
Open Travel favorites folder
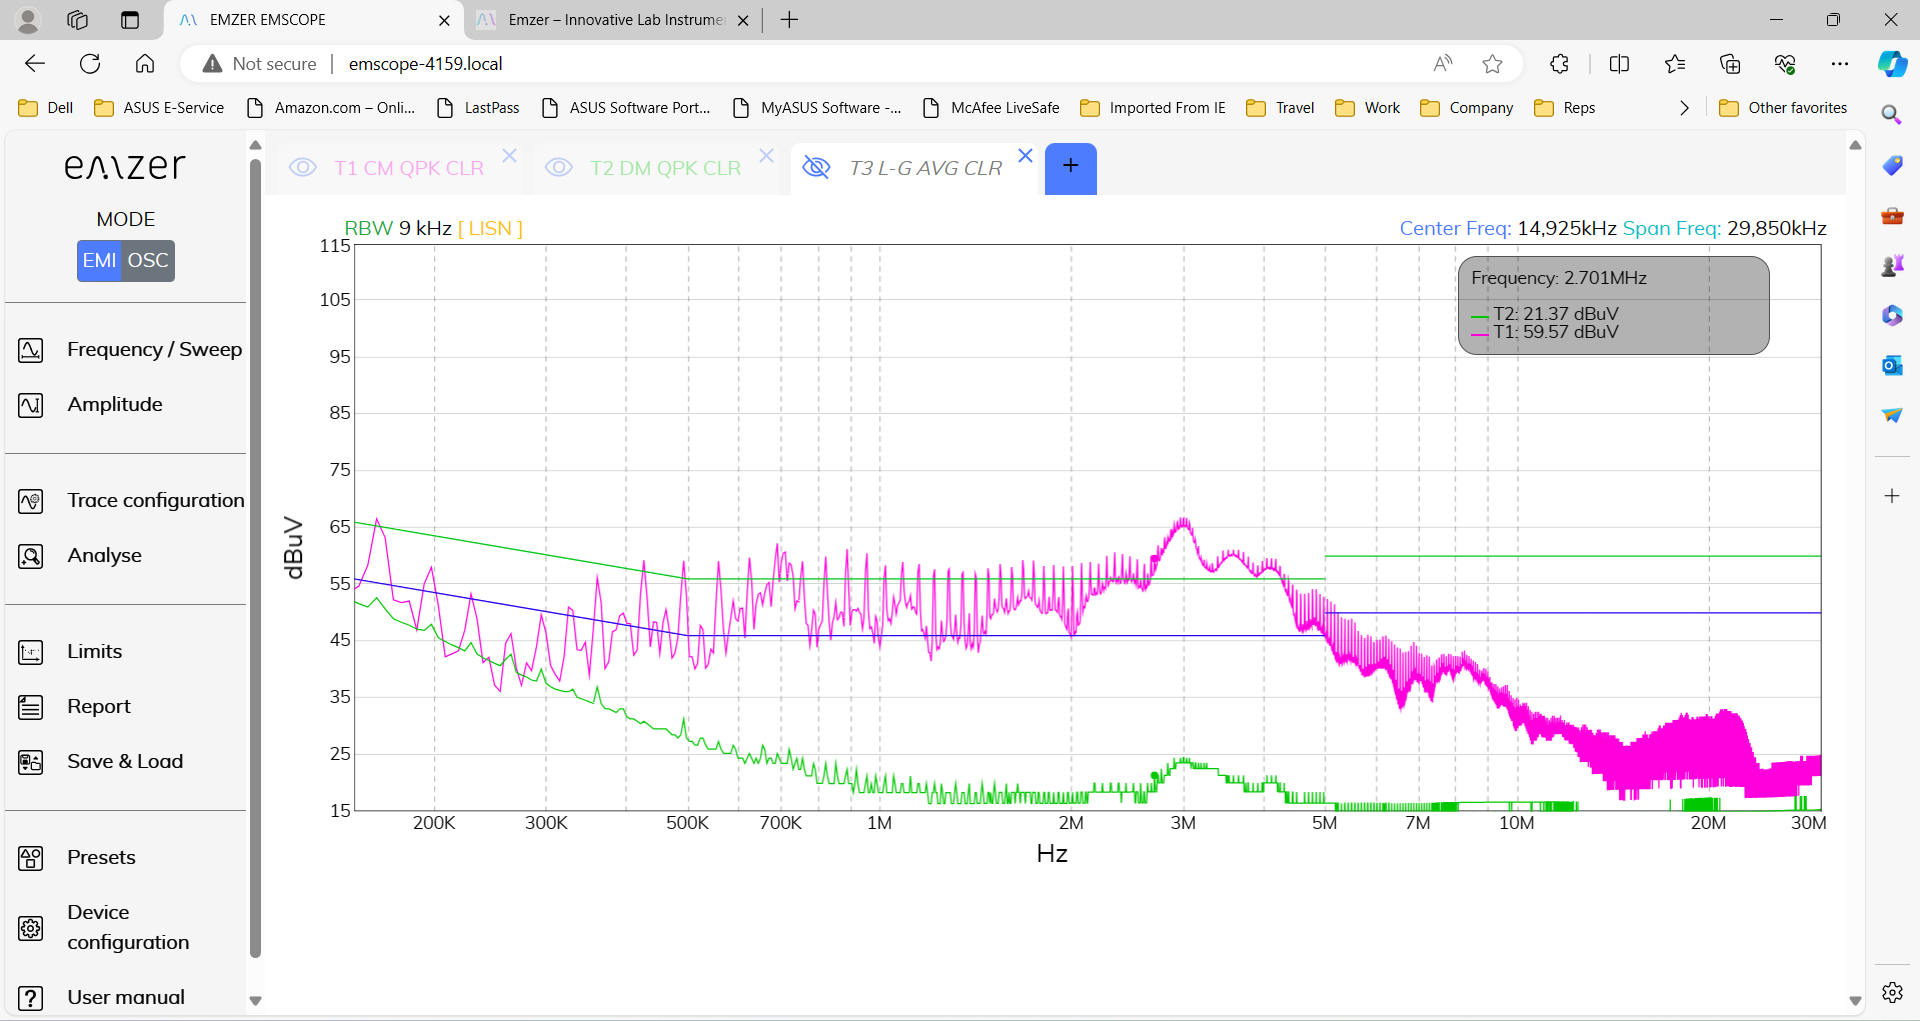(x=1280, y=108)
